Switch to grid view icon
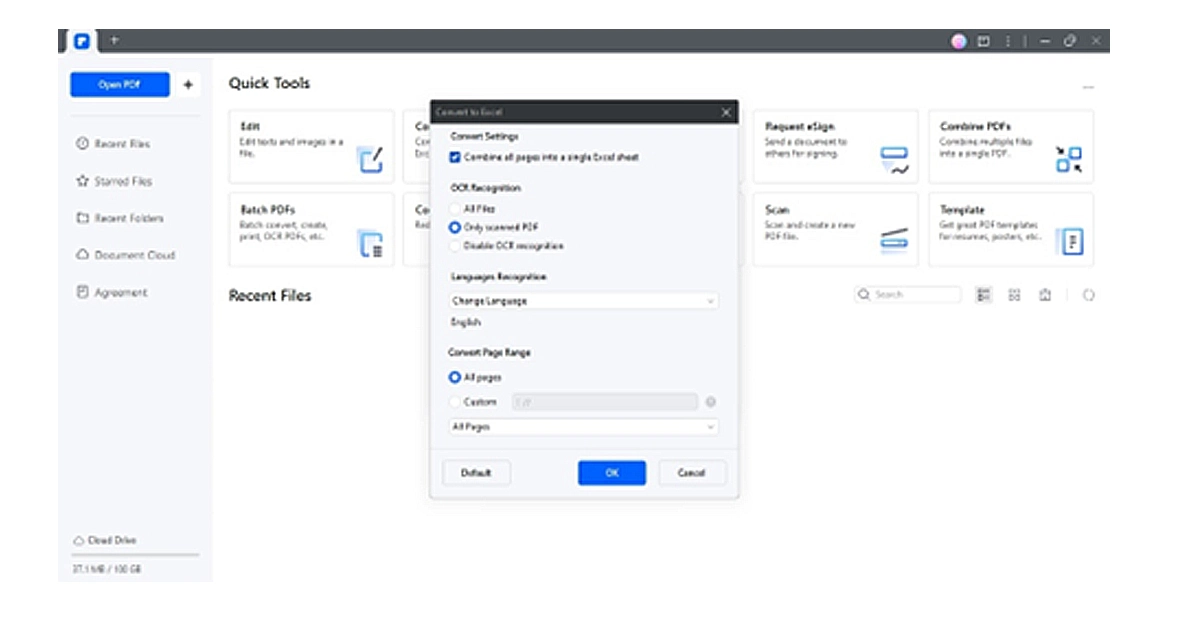Viewport: 1200px width, 628px height. [1014, 295]
